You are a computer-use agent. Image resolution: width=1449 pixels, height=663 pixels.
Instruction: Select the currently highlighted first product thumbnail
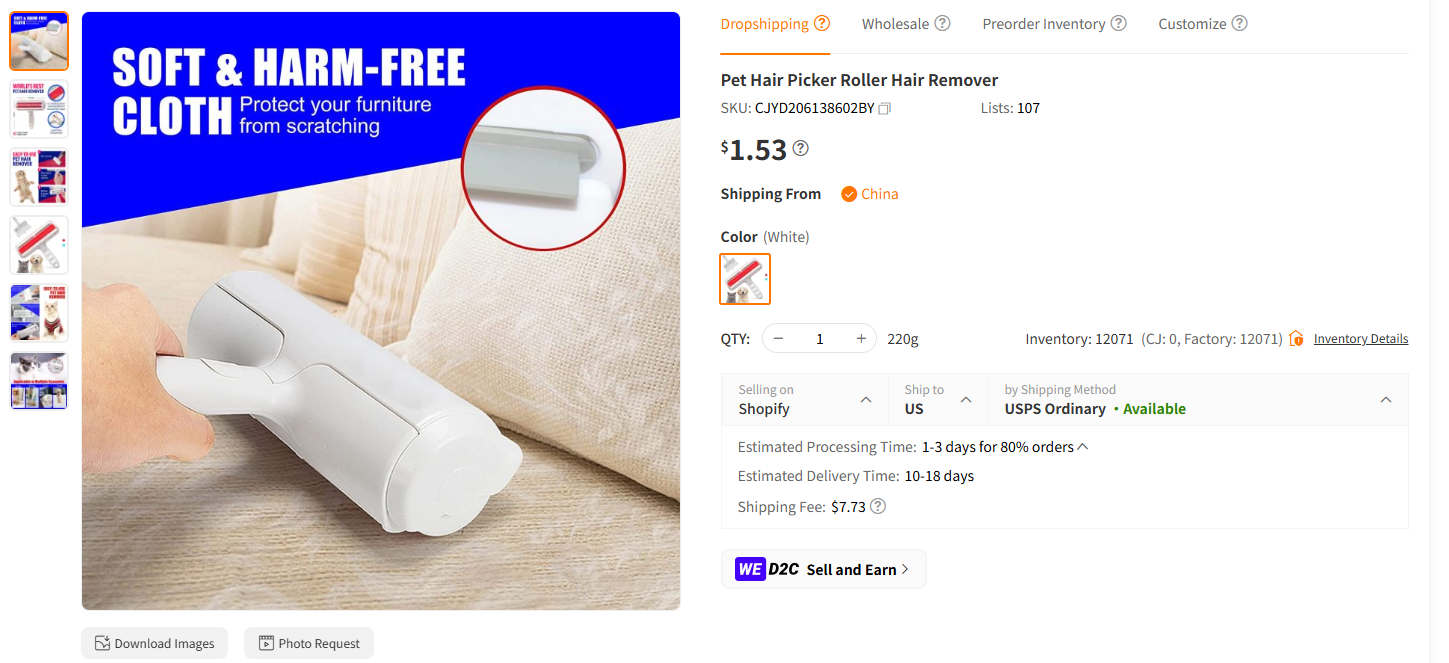click(38, 41)
